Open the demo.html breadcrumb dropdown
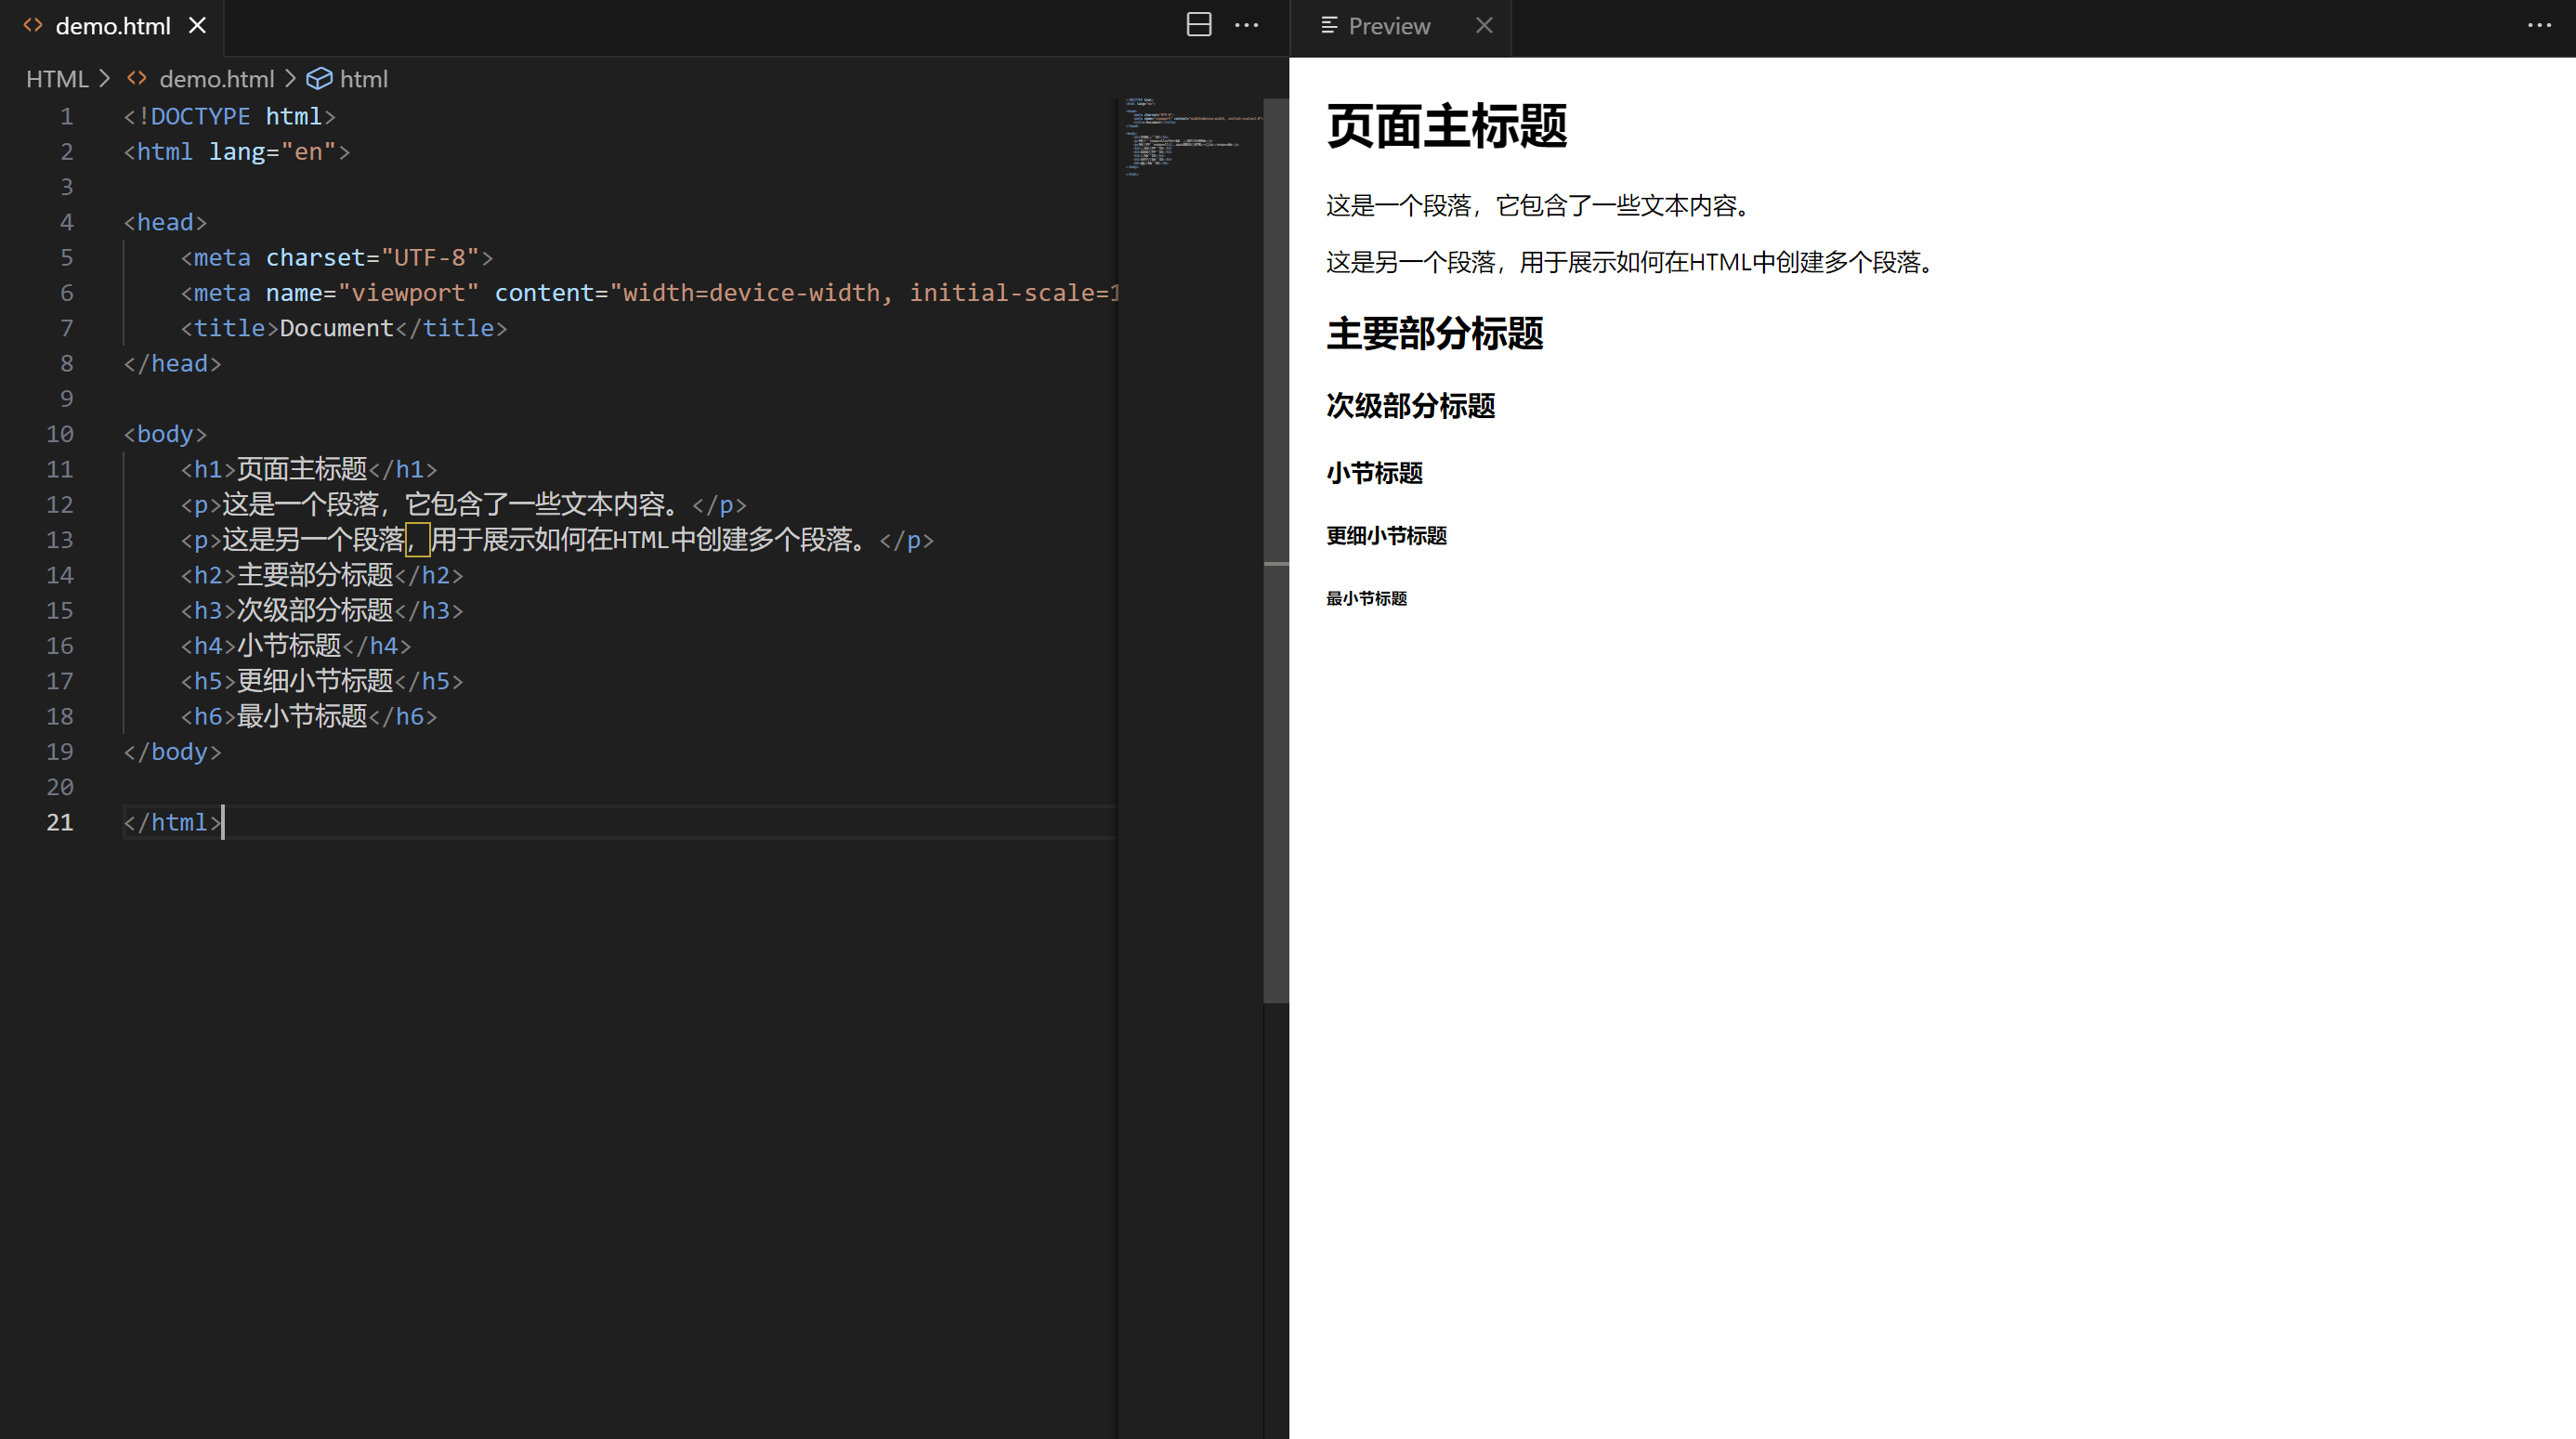 [216, 79]
